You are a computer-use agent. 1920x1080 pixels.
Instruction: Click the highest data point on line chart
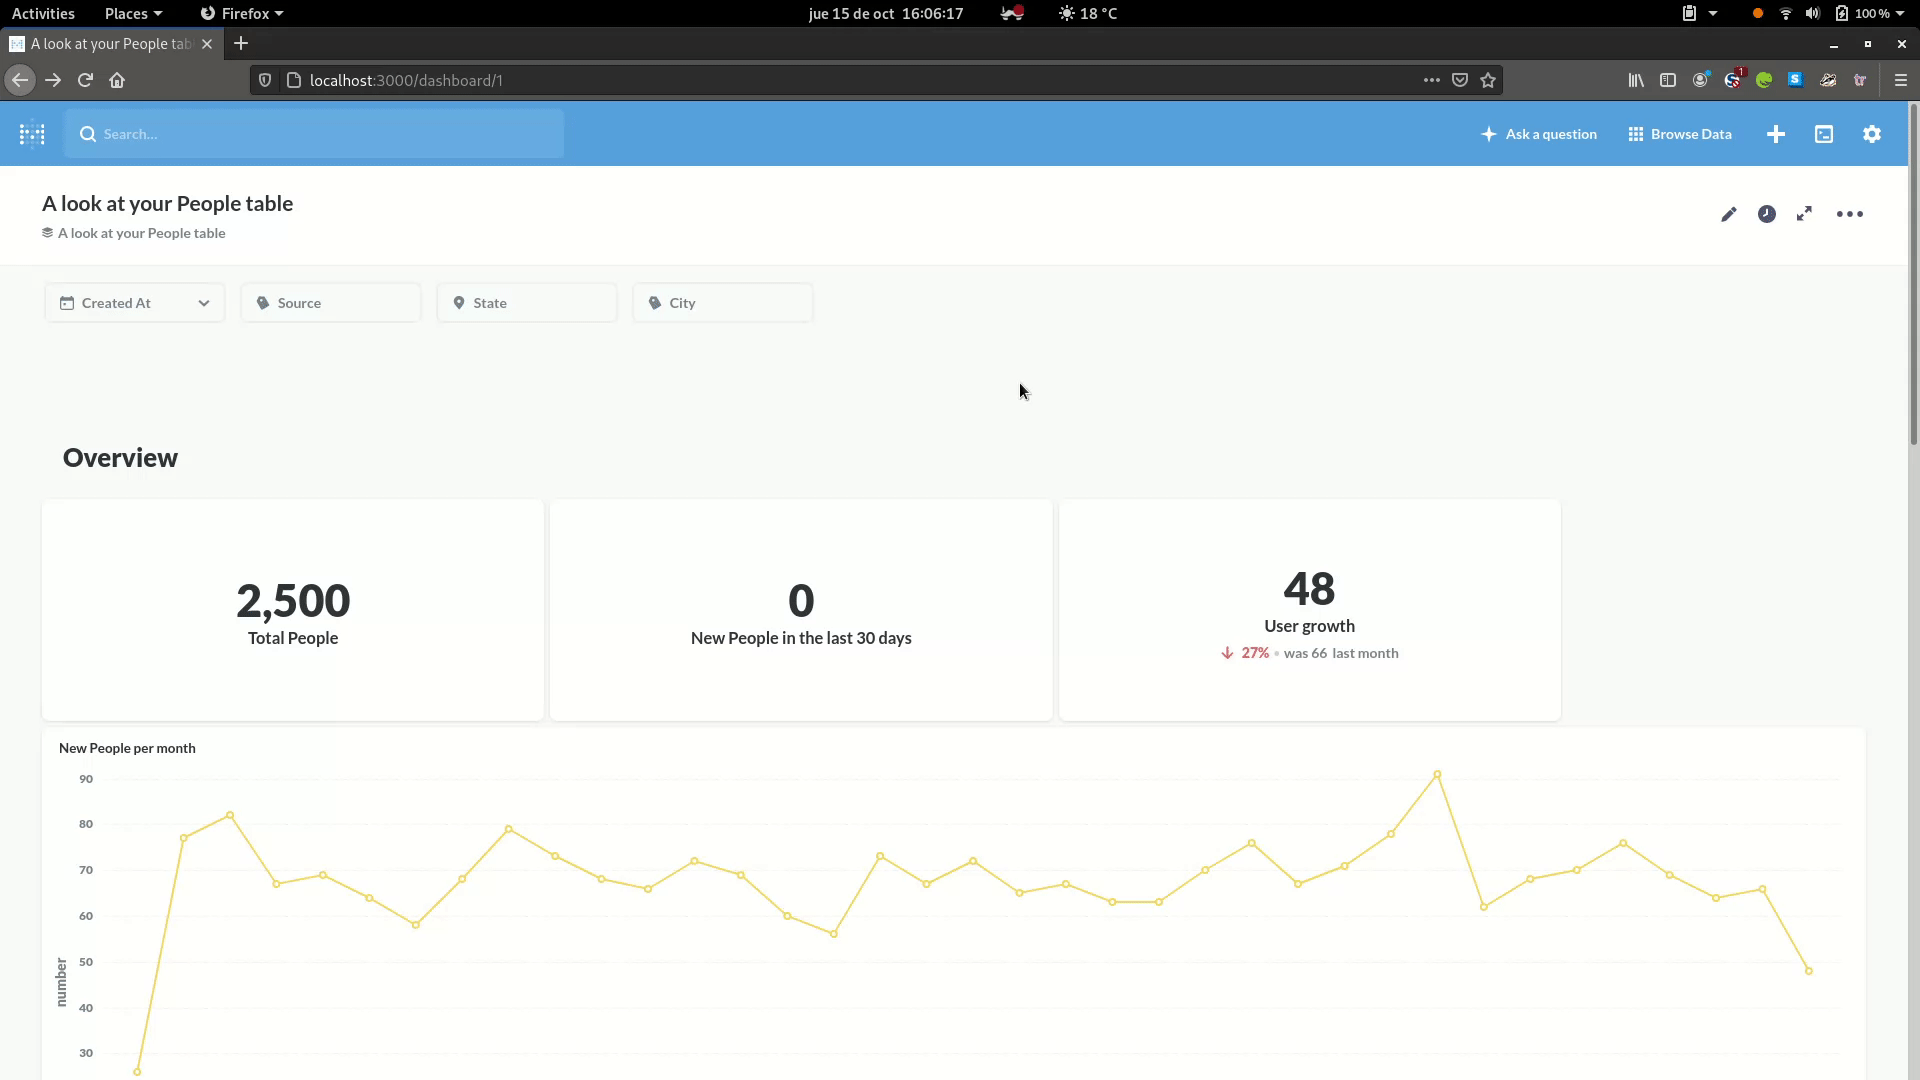pyautogui.click(x=1437, y=774)
